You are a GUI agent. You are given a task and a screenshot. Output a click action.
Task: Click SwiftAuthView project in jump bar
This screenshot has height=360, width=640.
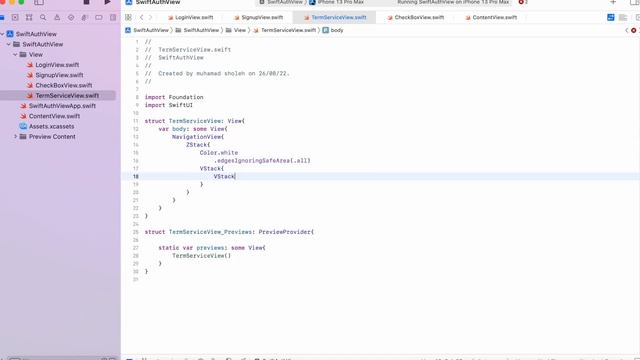pyautogui.click(x=147, y=30)
